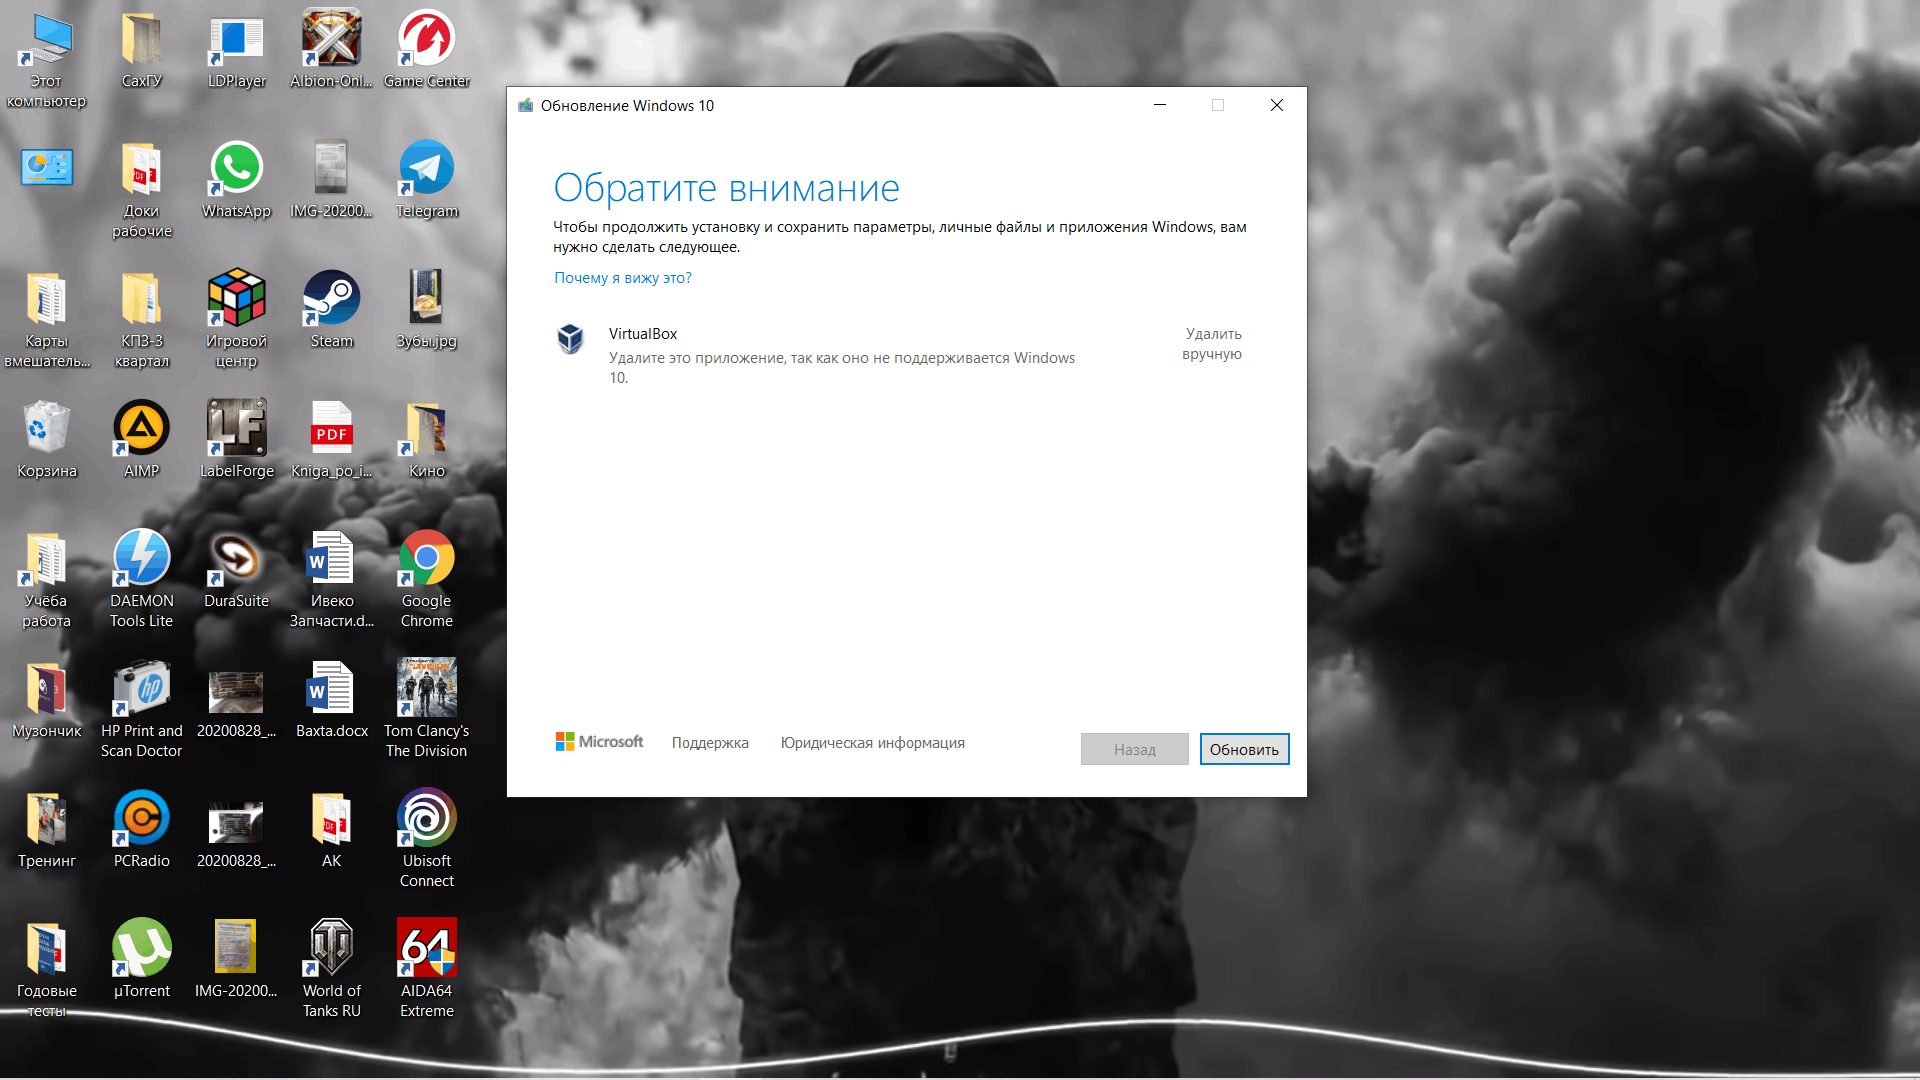This screenshot has height=1080, width=1920.
Task: Select the Game Center shortcut
Action: [x=426, y=51]
